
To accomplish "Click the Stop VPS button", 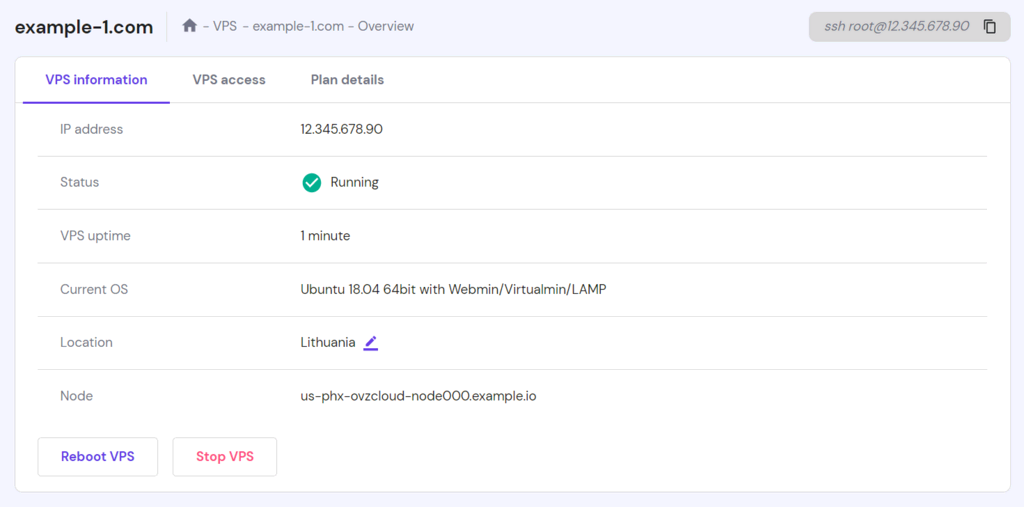I will 225,457.
